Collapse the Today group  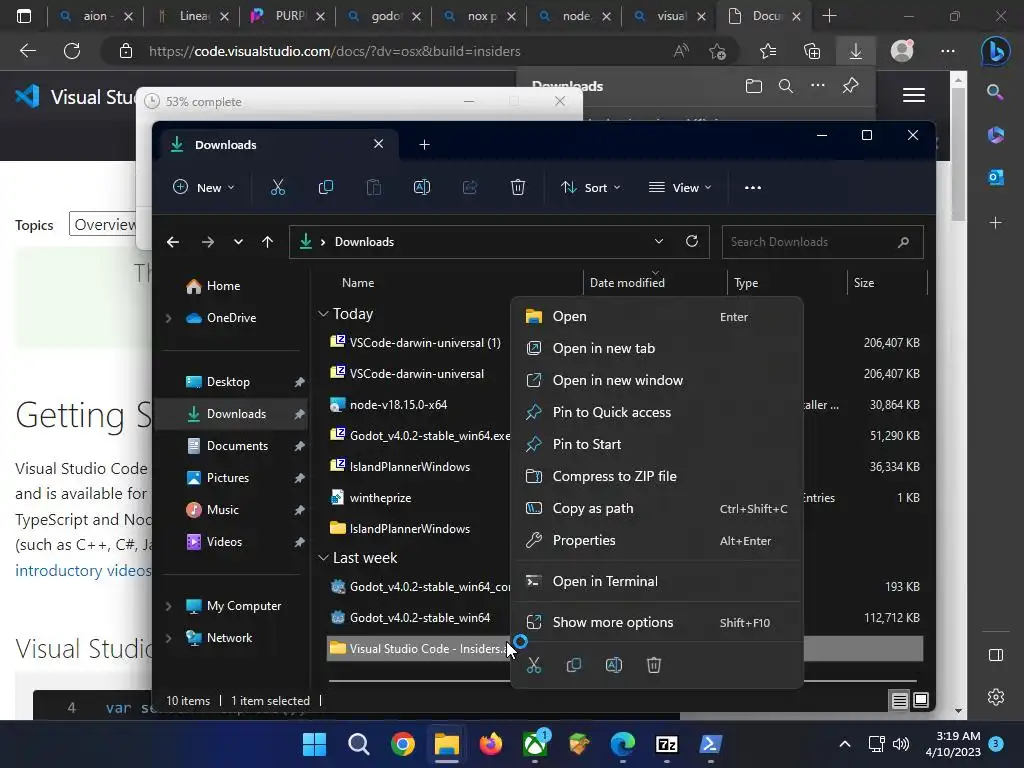[x=323, y=313]
